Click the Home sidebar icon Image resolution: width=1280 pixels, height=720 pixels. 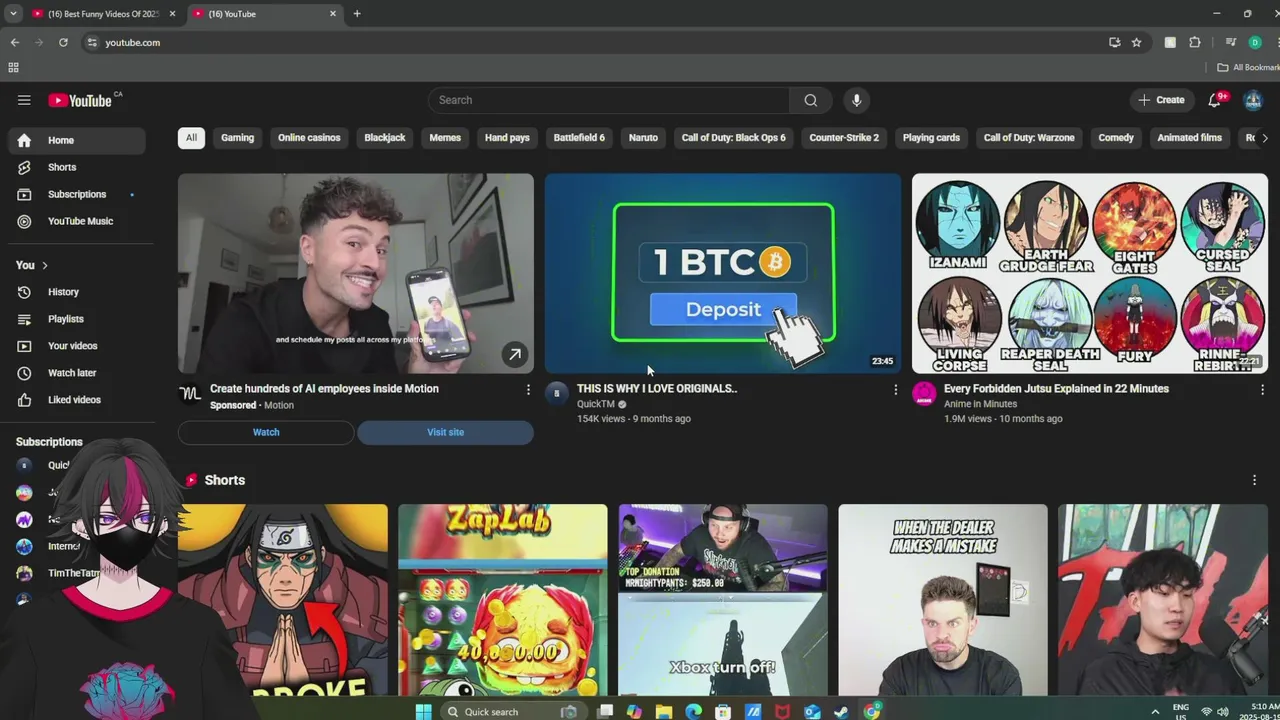(25, 141)
